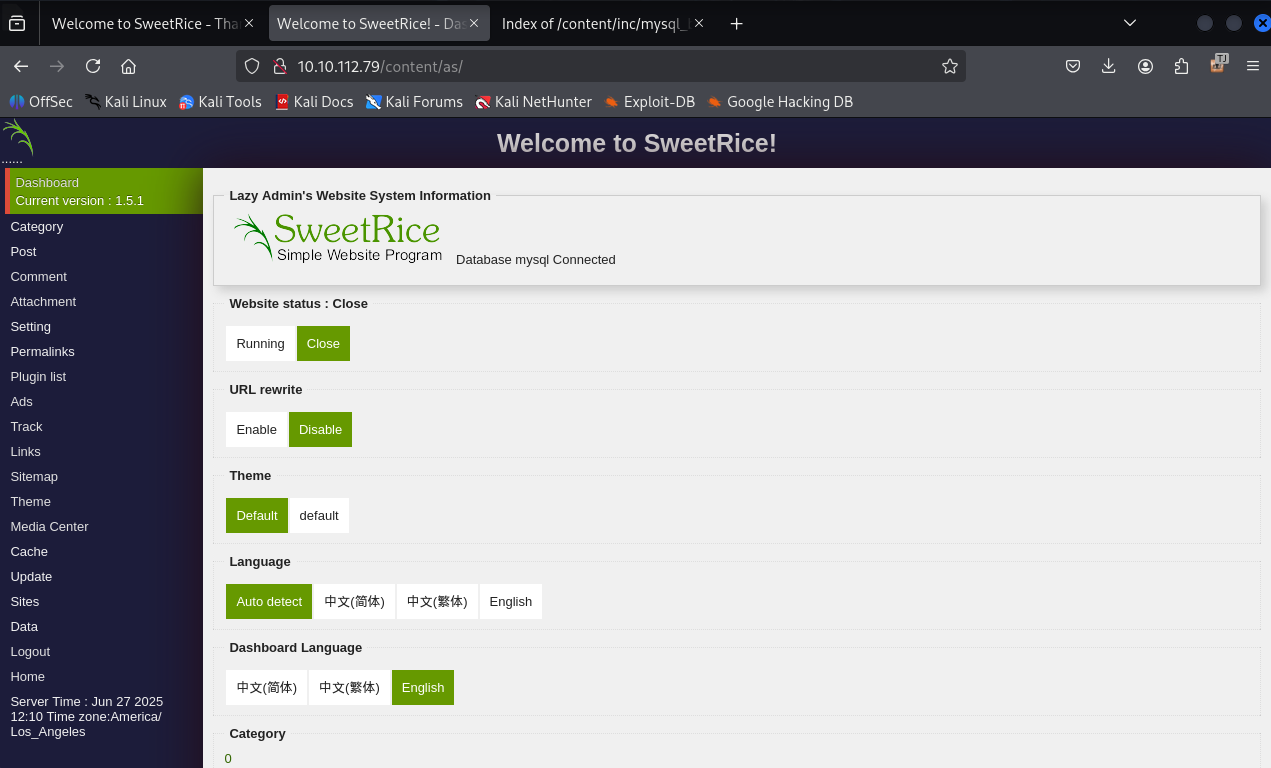1271x768 pixels.
Task: Open the Media Center menu item
Action: point(49,526)
